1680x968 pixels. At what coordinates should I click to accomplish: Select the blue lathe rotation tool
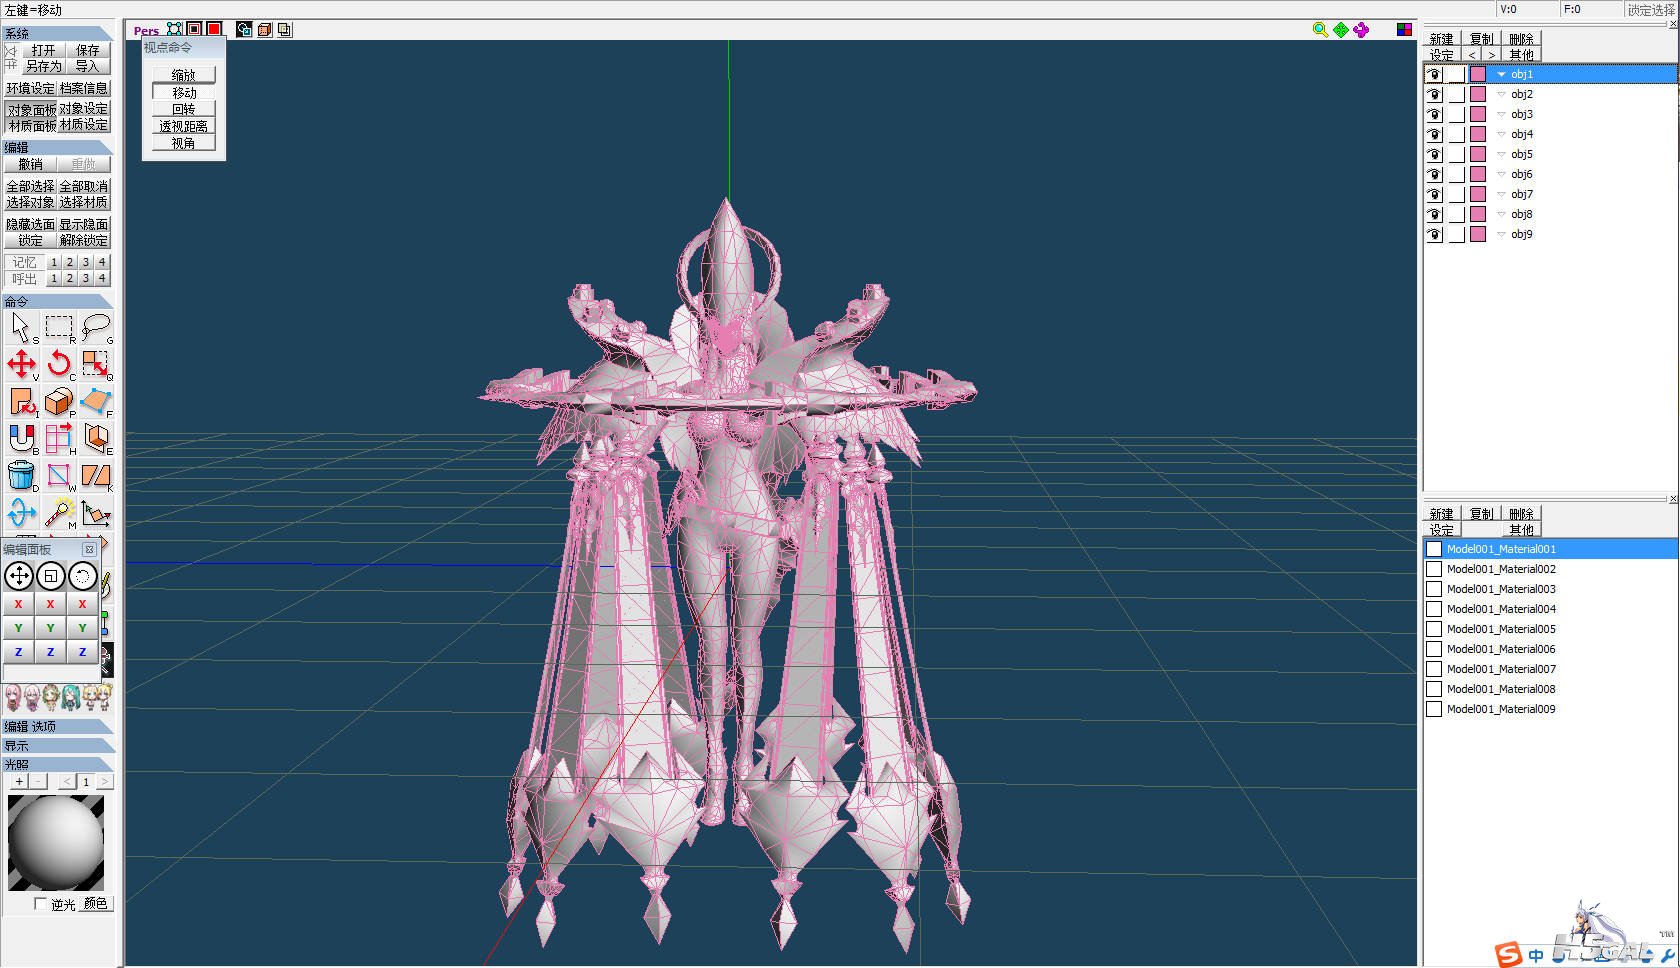pos(21,513)
